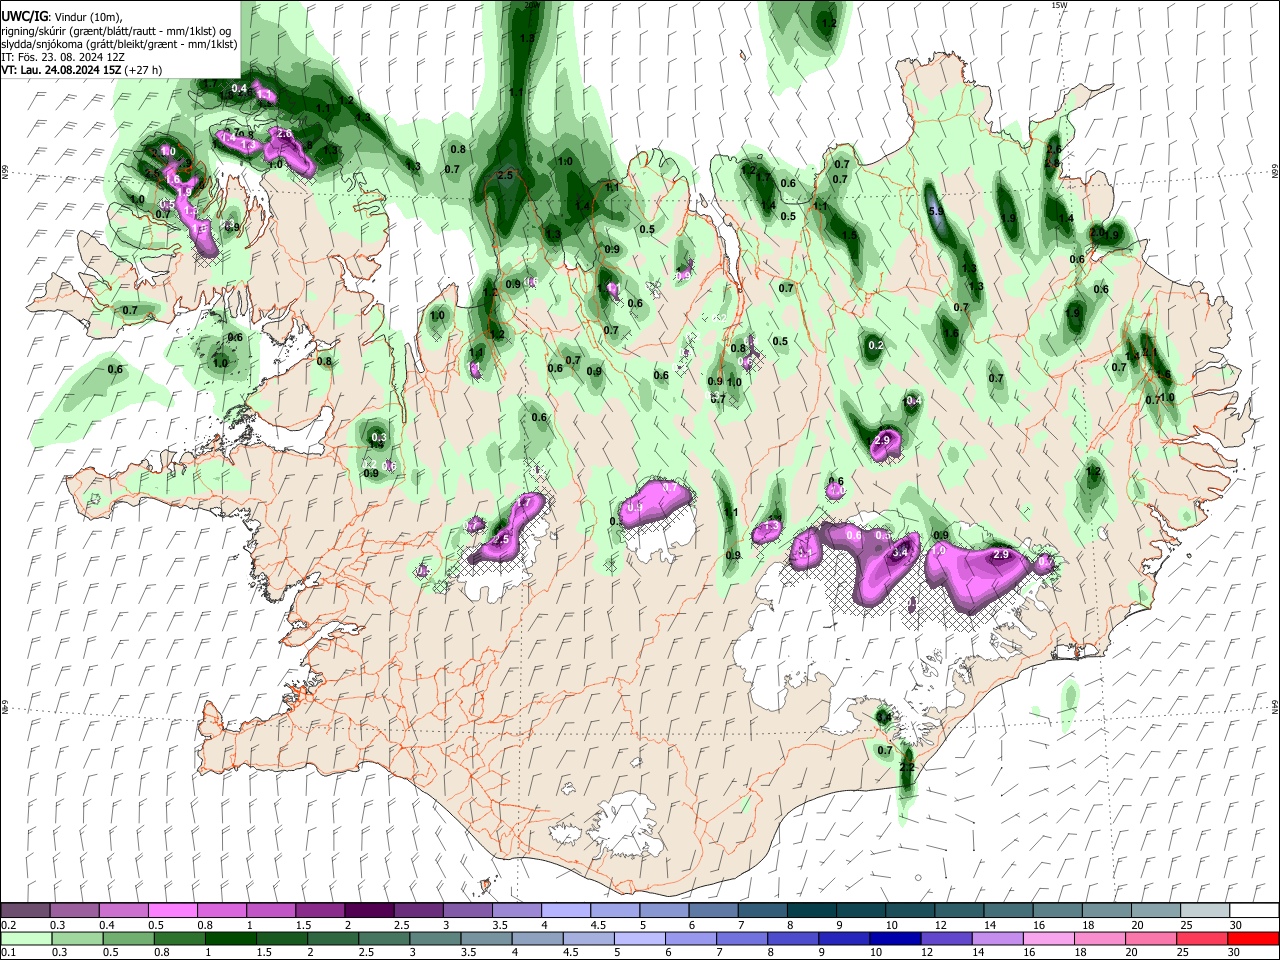Click the '2.5' label under snow legend
Image resolution: width=1280 pixels, height=960 pixels.
coord(401,925)
